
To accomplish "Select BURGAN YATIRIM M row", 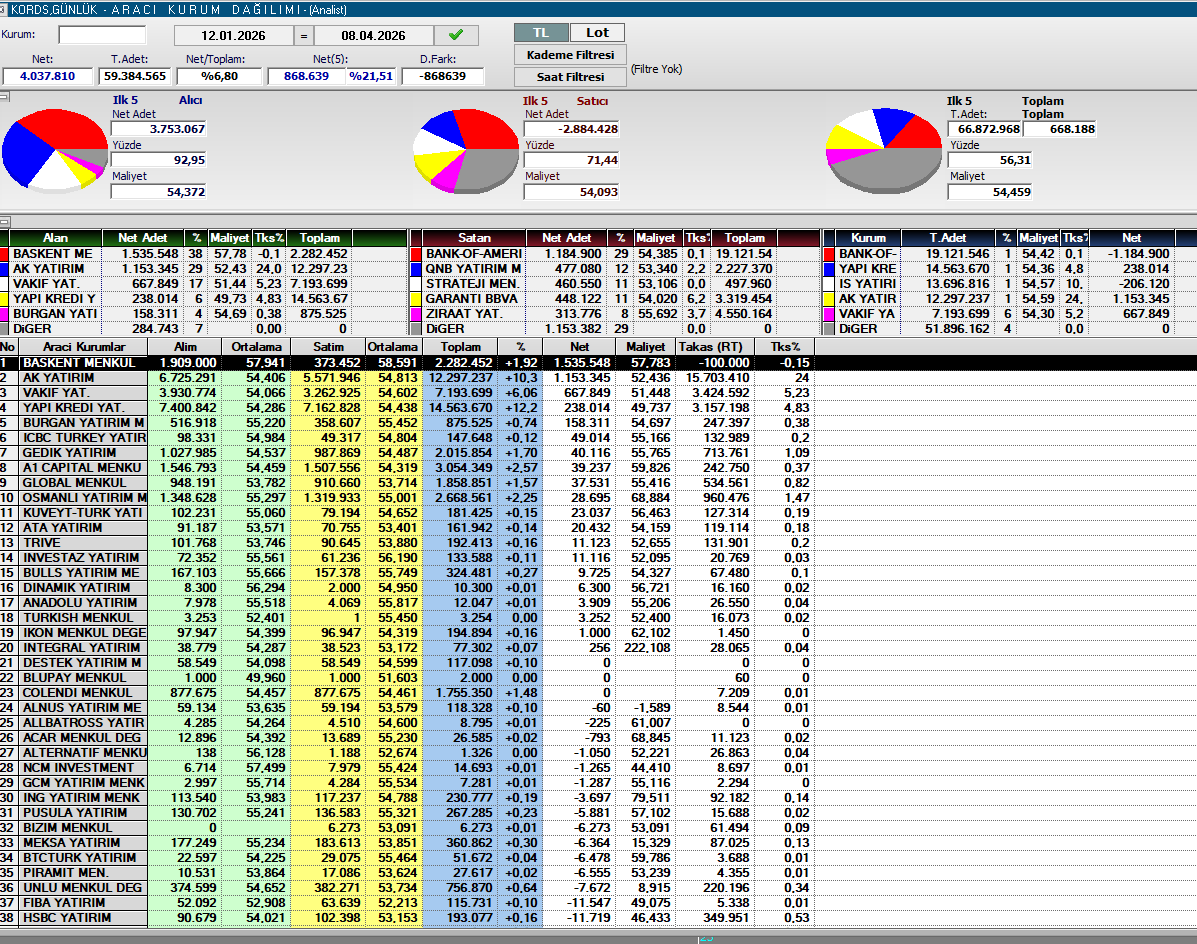I will (x=407, y=423).
